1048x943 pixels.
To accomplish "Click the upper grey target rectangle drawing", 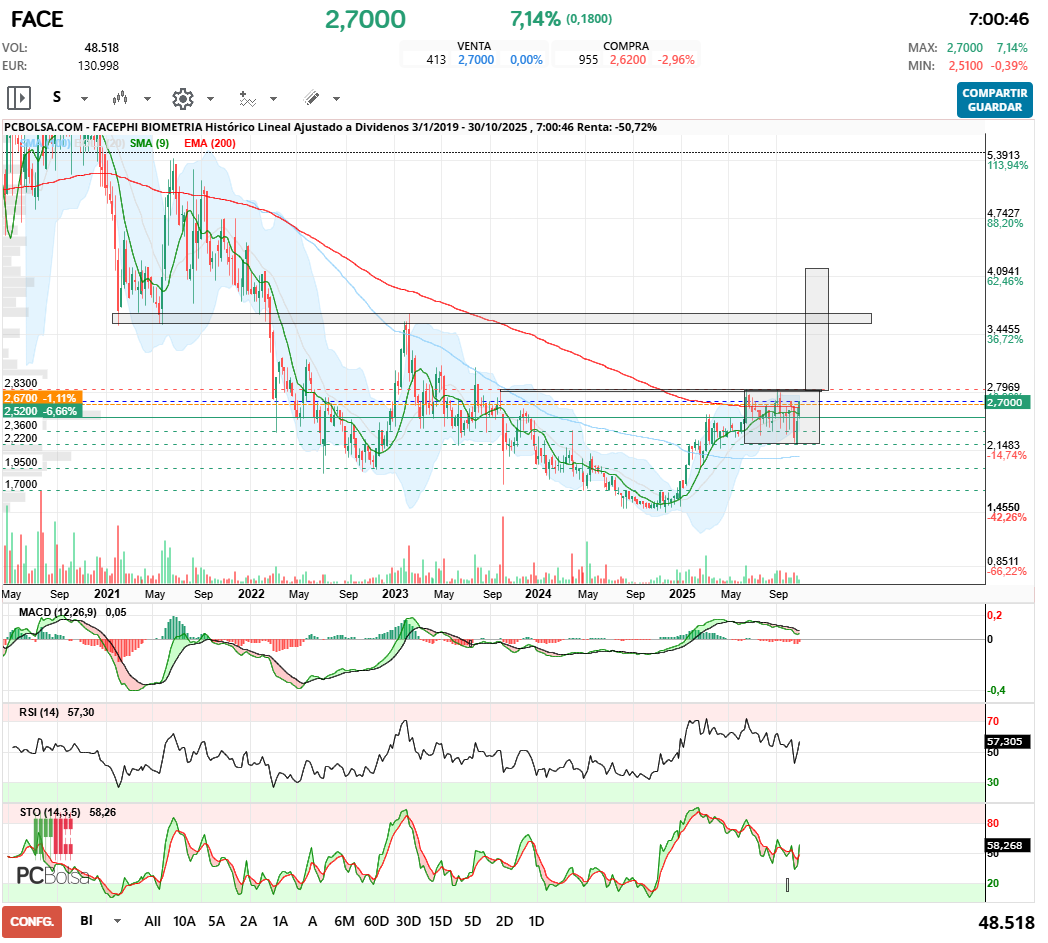I will [x=816, y=328].
